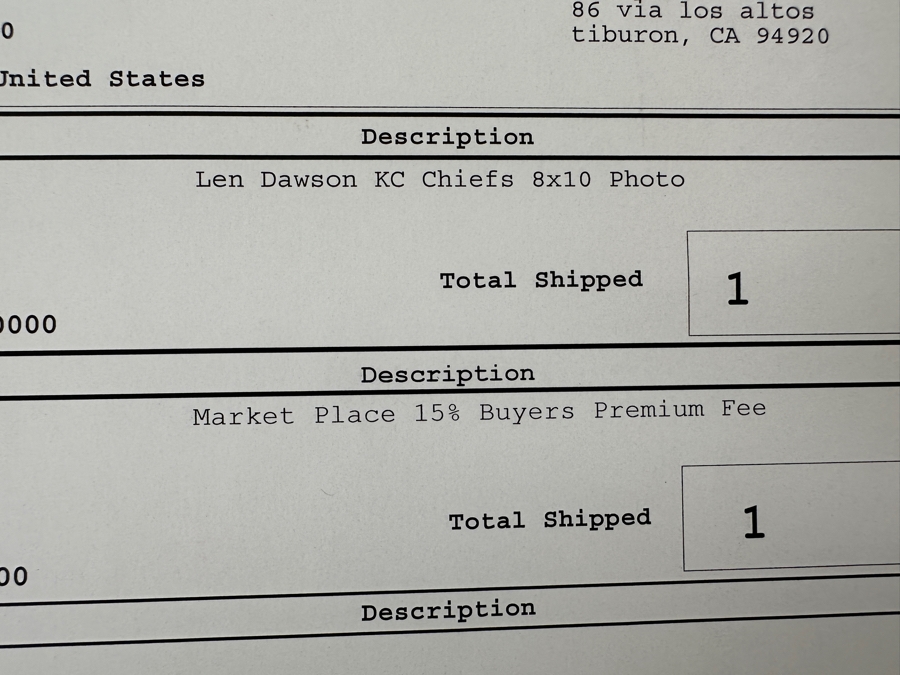The image size is (900, 675).
Task: Click the state abbreviation "CA"
Action: pos(725,36)
